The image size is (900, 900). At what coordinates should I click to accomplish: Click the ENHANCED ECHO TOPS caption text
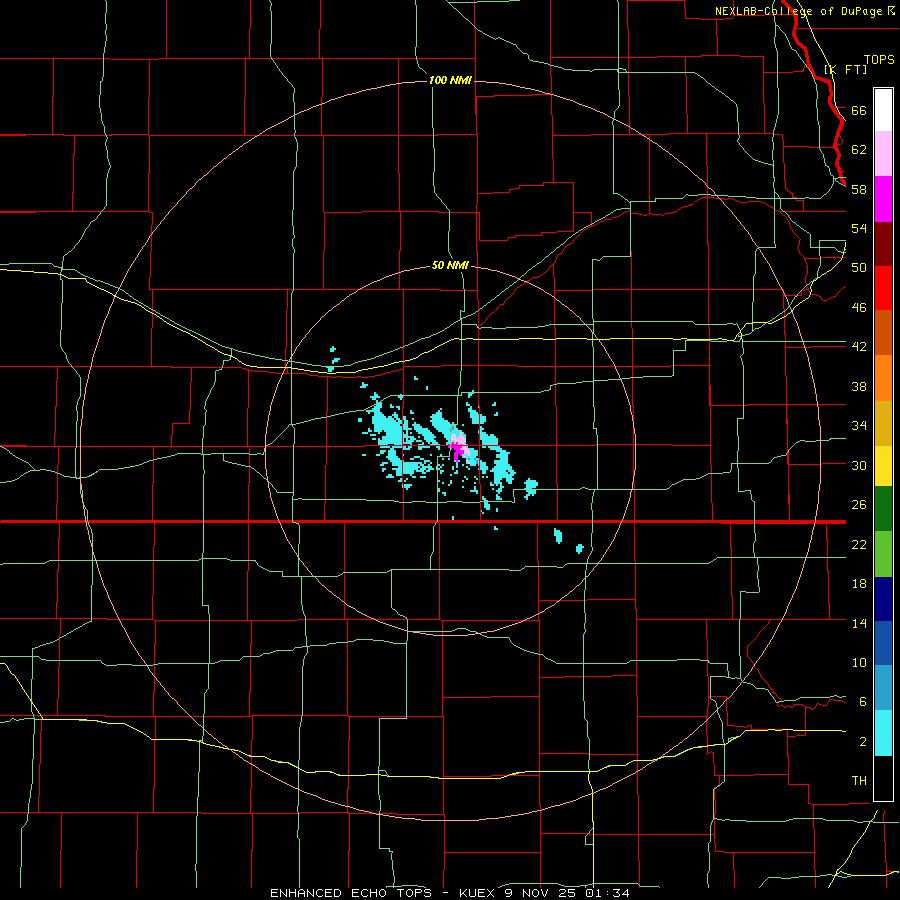click(x=351, y=893)
